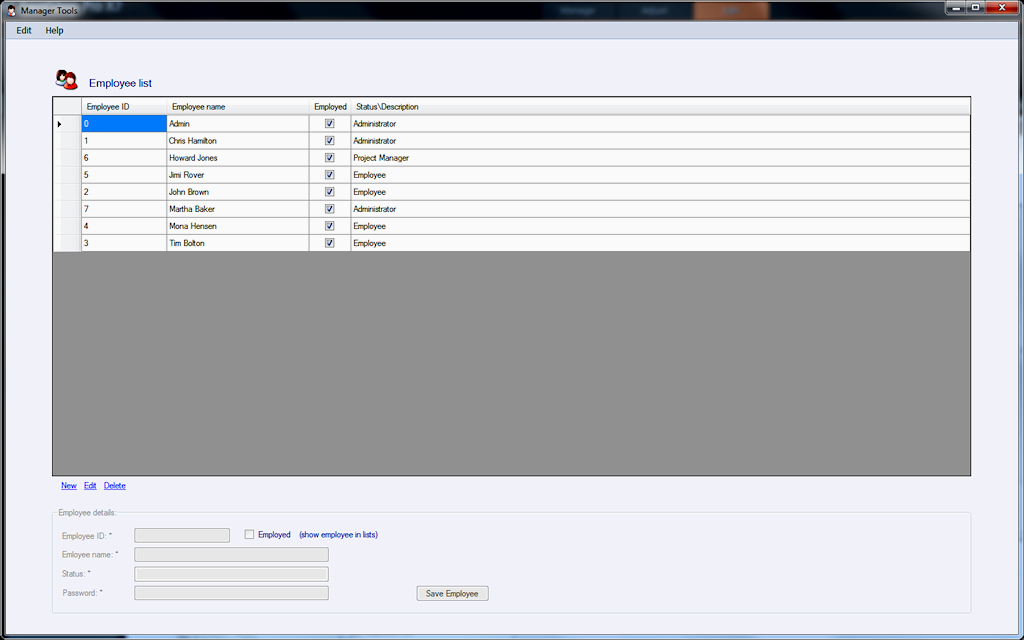Toggle Employed checkbox for Howard Jones
The height and width of the screenshot is (640, 1024).
[x=329, y=158]
